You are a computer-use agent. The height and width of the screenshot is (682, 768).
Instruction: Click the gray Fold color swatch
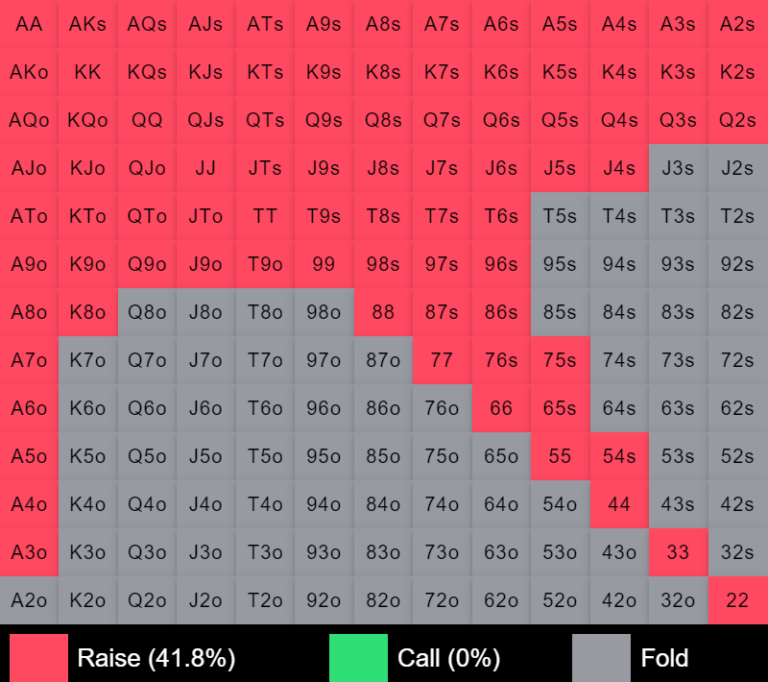tap(601, 657)
